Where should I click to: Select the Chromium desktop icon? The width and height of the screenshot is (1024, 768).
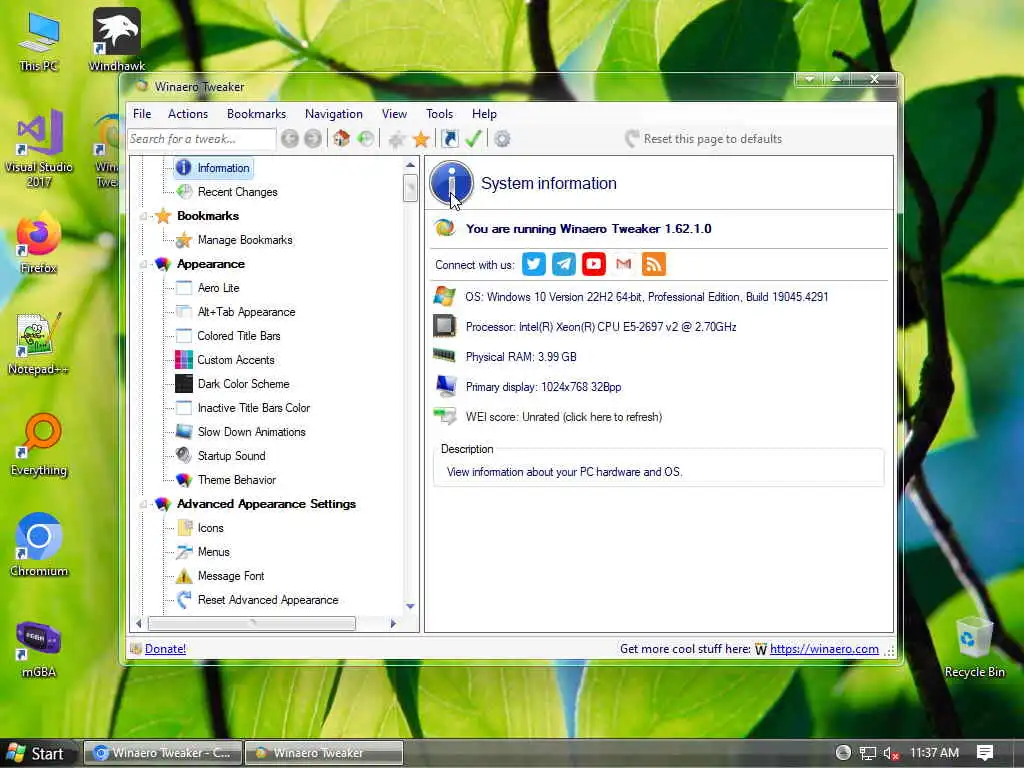click(x=39, y=546)
